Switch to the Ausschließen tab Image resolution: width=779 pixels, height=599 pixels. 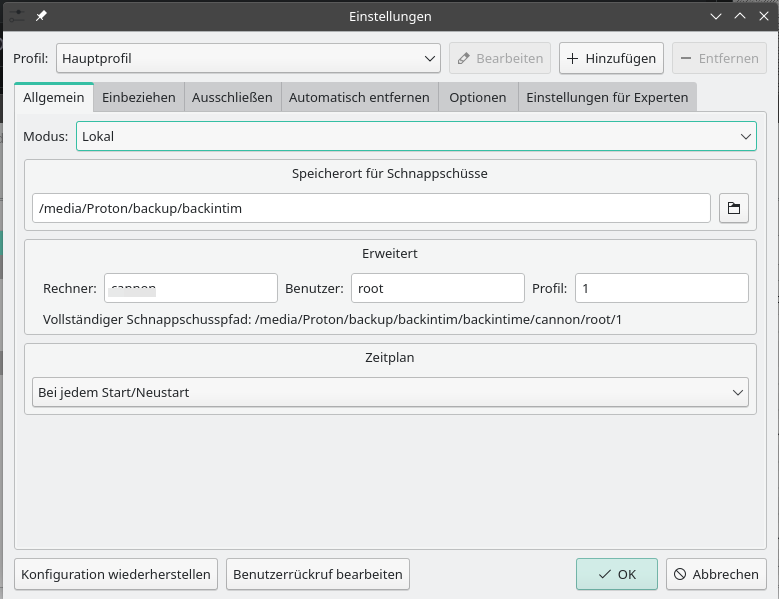[x=232, y=97]
